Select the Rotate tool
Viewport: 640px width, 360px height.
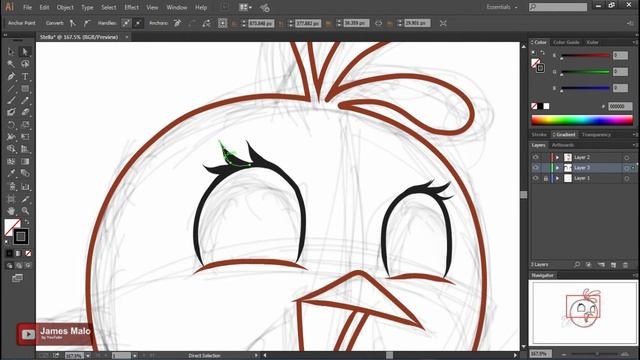pyautogui.click(x=11, y=125)
